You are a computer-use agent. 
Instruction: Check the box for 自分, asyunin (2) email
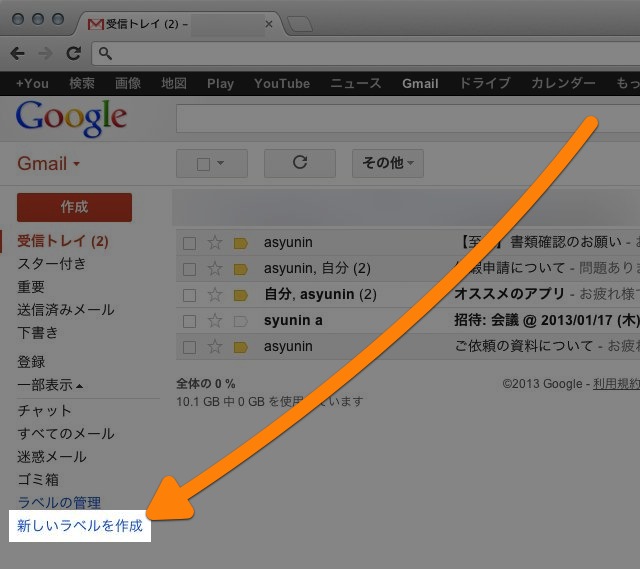(x=189, y=296)
